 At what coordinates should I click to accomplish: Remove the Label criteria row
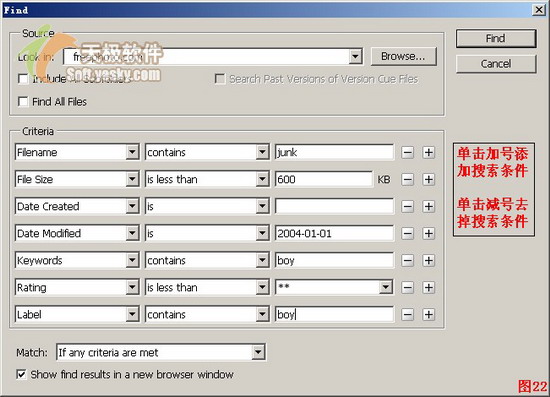407,315
